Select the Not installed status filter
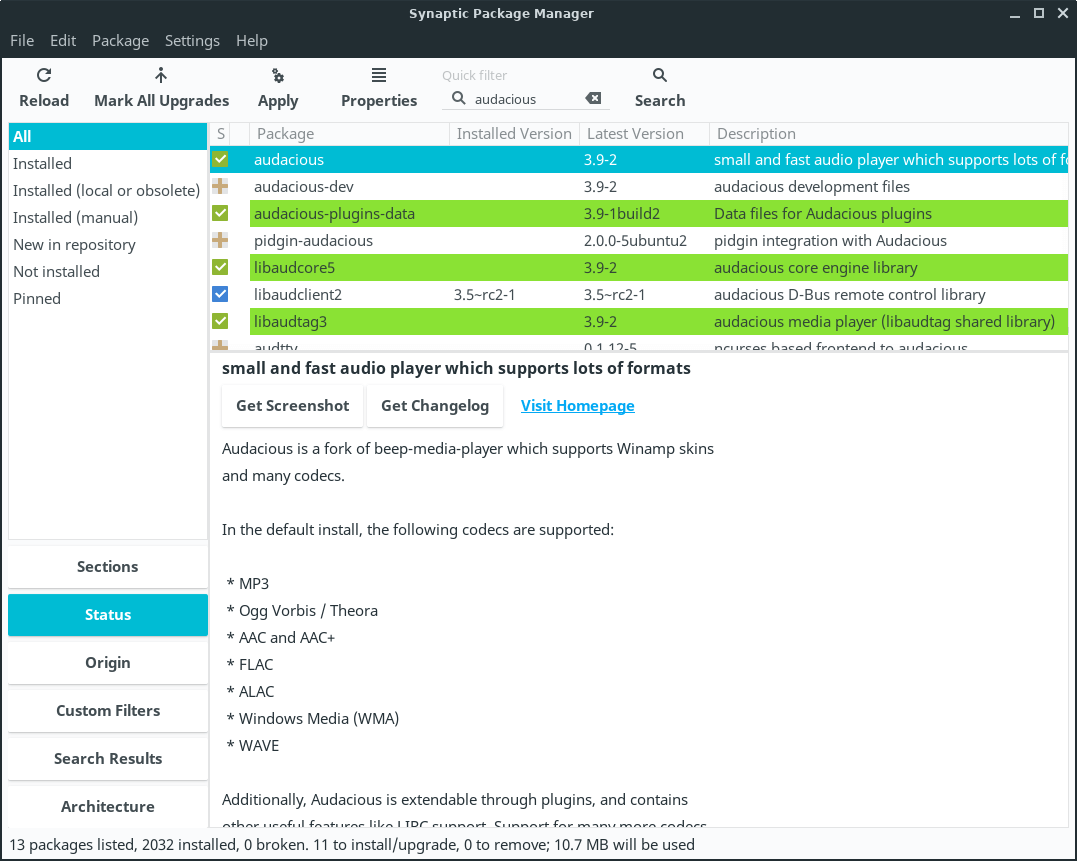 (56, 272)
